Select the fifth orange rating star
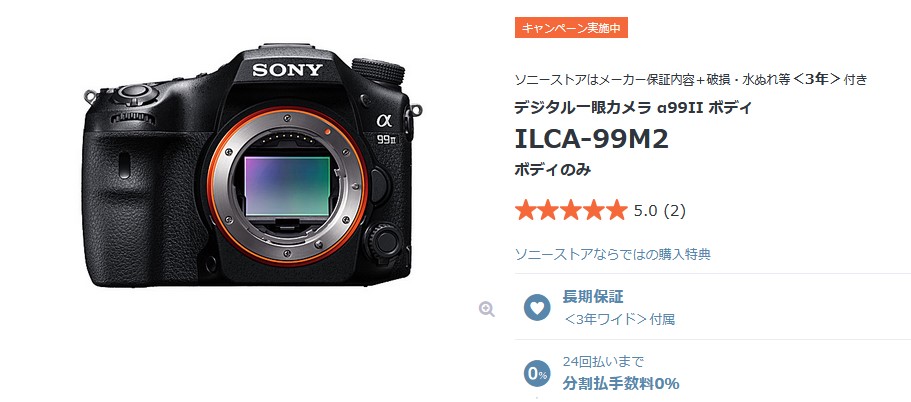911x402 pixels. coord(616,210)
